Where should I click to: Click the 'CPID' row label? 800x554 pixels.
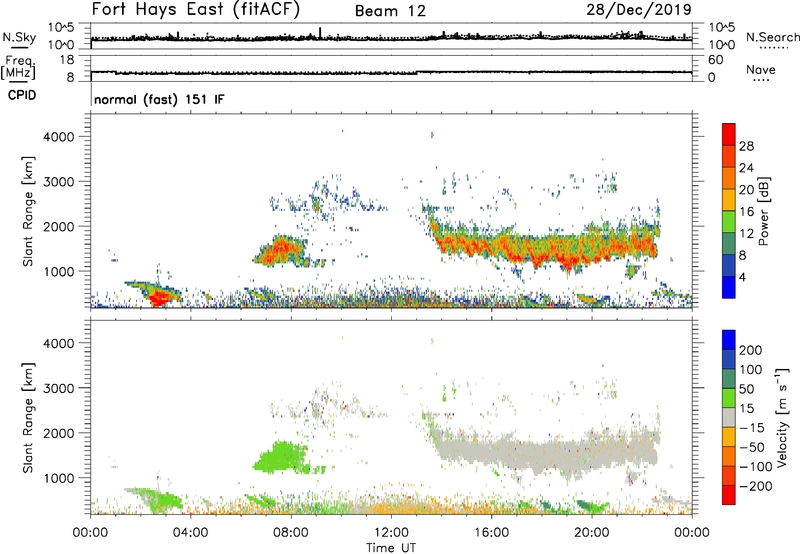[22, 95]
